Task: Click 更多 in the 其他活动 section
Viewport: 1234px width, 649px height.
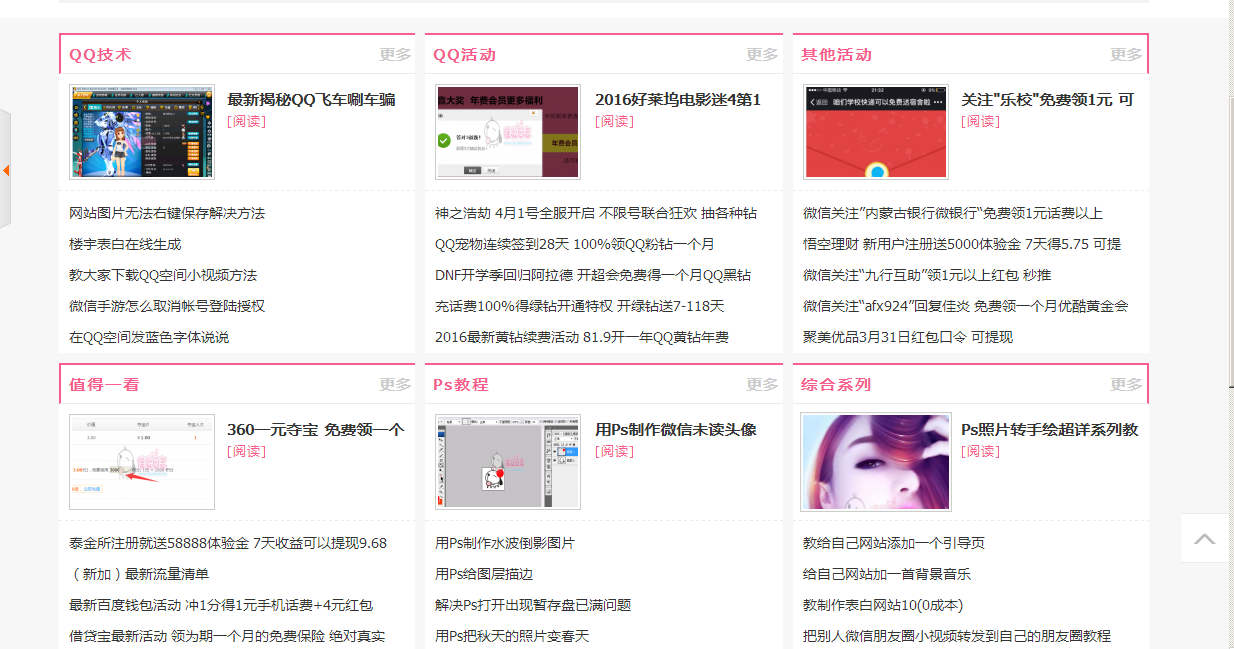Action: [x=1126, y=55]
